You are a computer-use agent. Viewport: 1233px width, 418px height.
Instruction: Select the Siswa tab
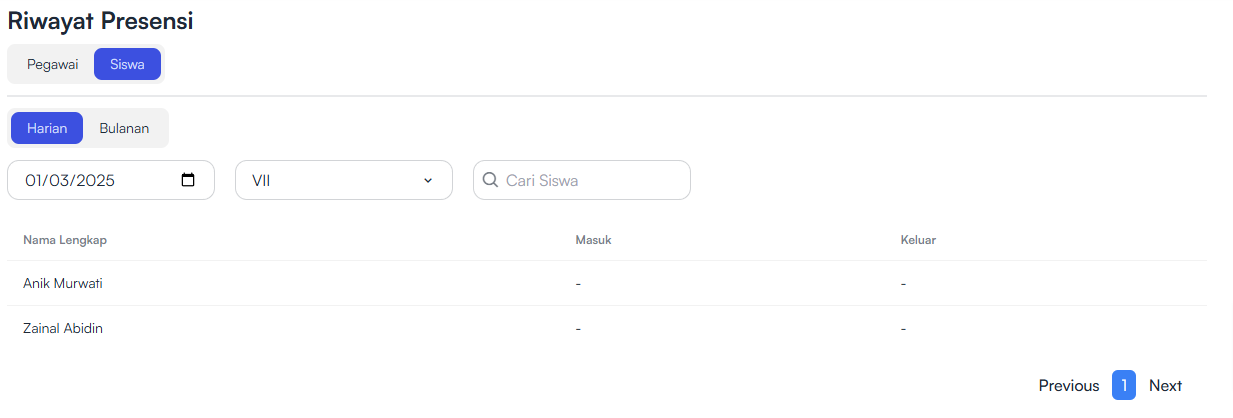(127, 64)
